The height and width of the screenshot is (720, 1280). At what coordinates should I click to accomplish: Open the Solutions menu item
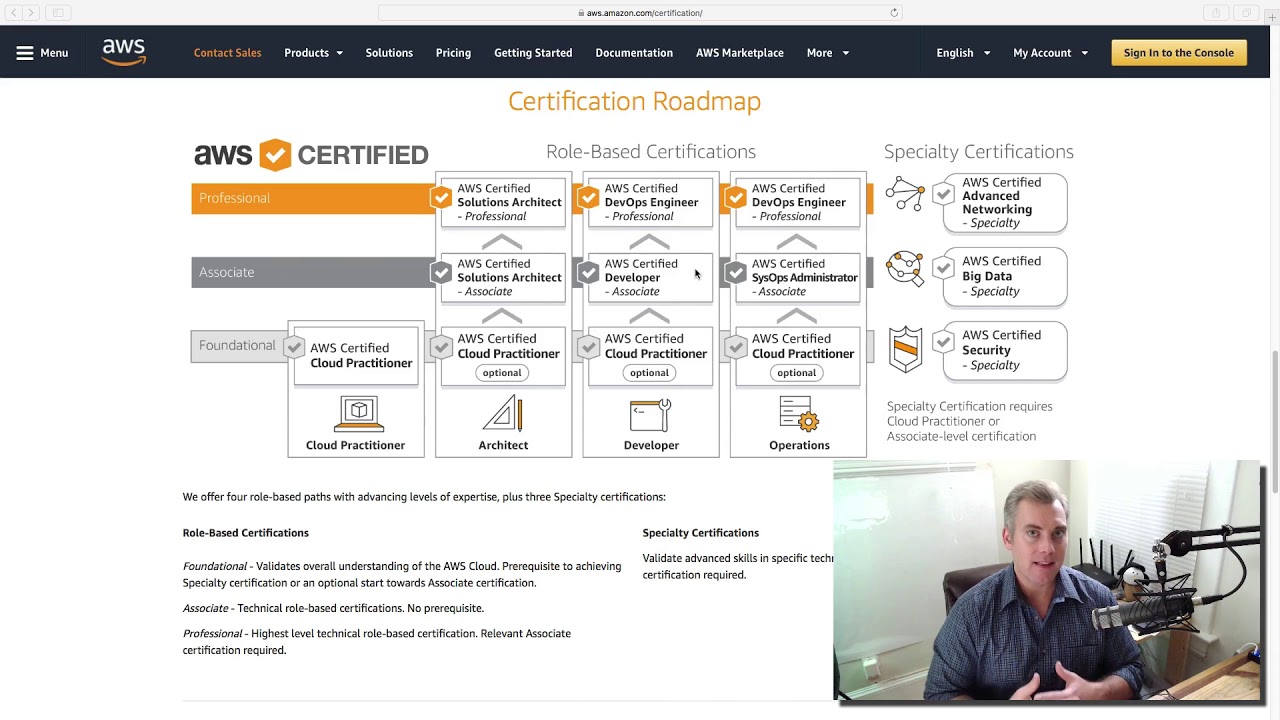tap(389, 53)
